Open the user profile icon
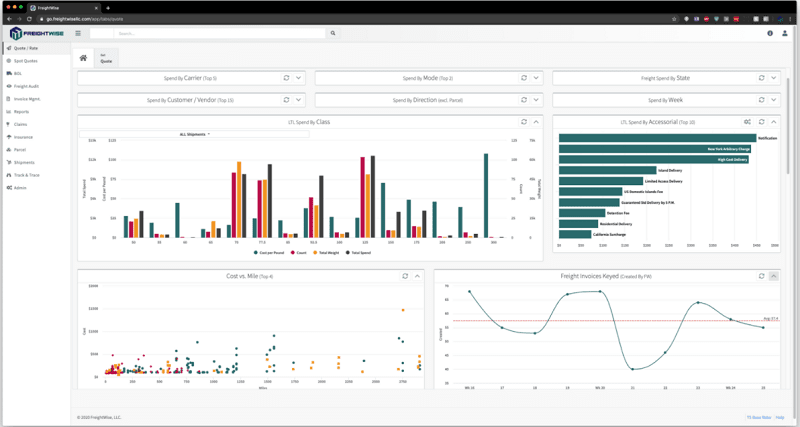 tap(785, 33)
